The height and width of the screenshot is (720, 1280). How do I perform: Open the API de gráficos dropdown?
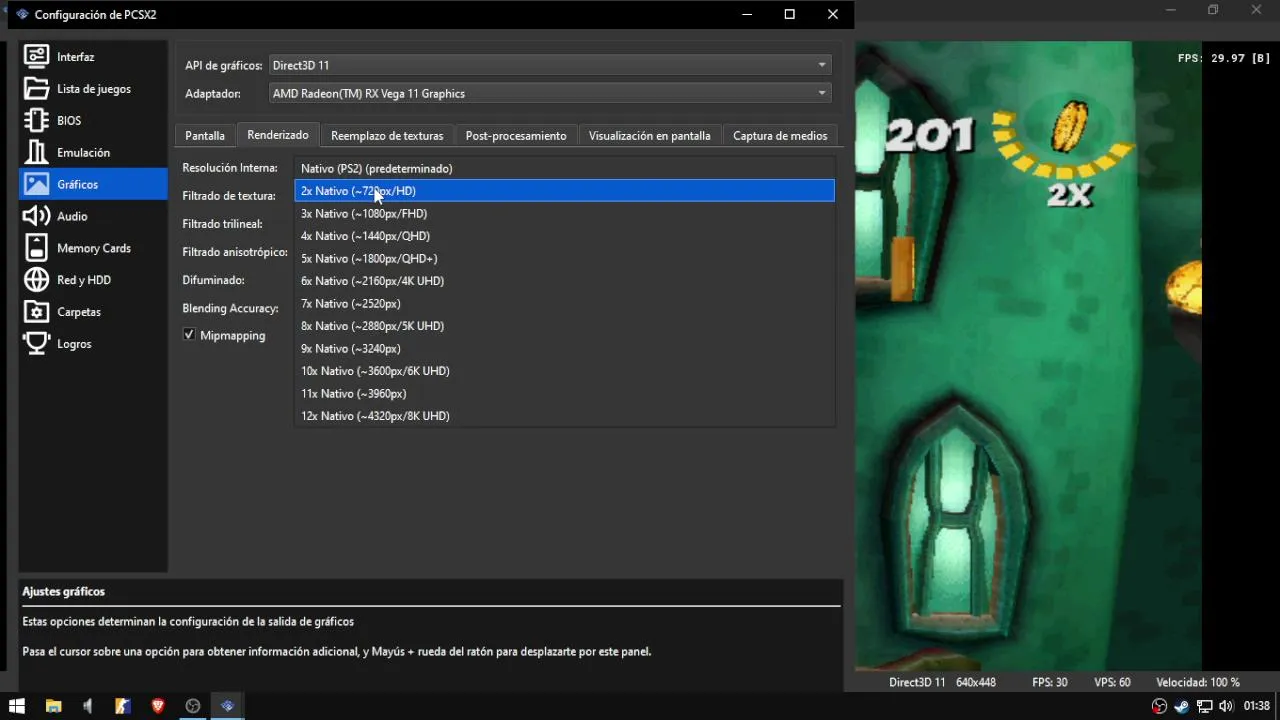coord(550,65)
